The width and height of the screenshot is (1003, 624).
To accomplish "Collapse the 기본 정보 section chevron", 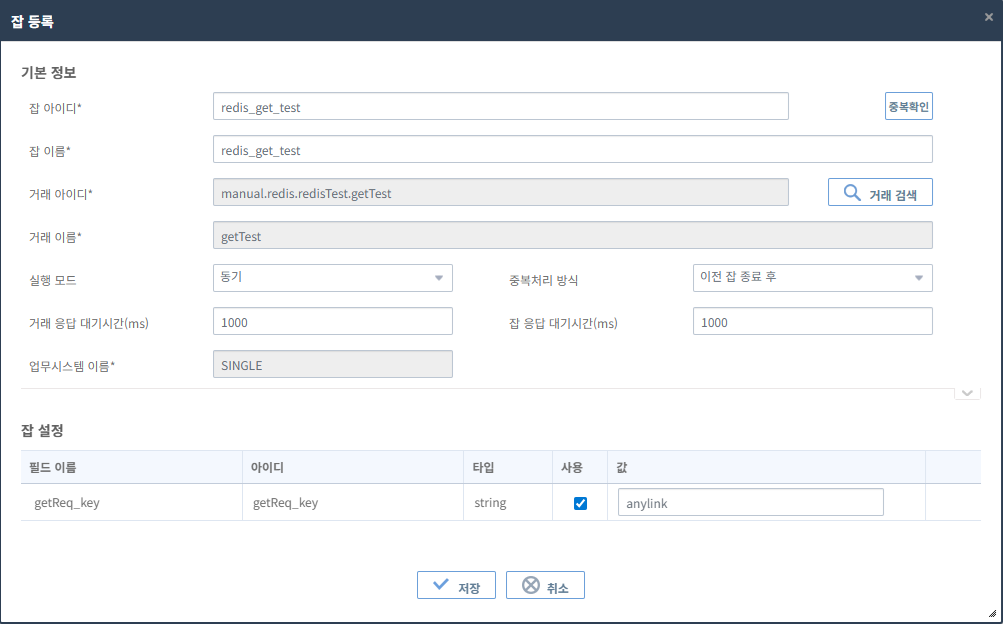I will click(967, 393).
